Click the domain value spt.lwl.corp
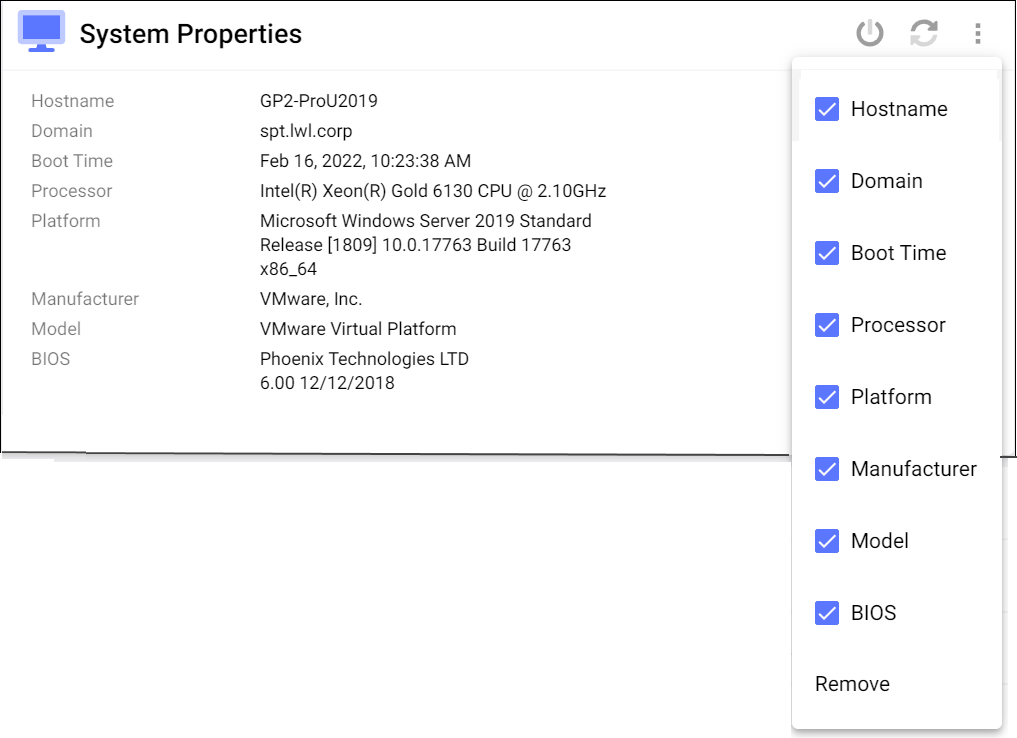Viewport: 1017px width, 738px height. click(x=306, y=131)
